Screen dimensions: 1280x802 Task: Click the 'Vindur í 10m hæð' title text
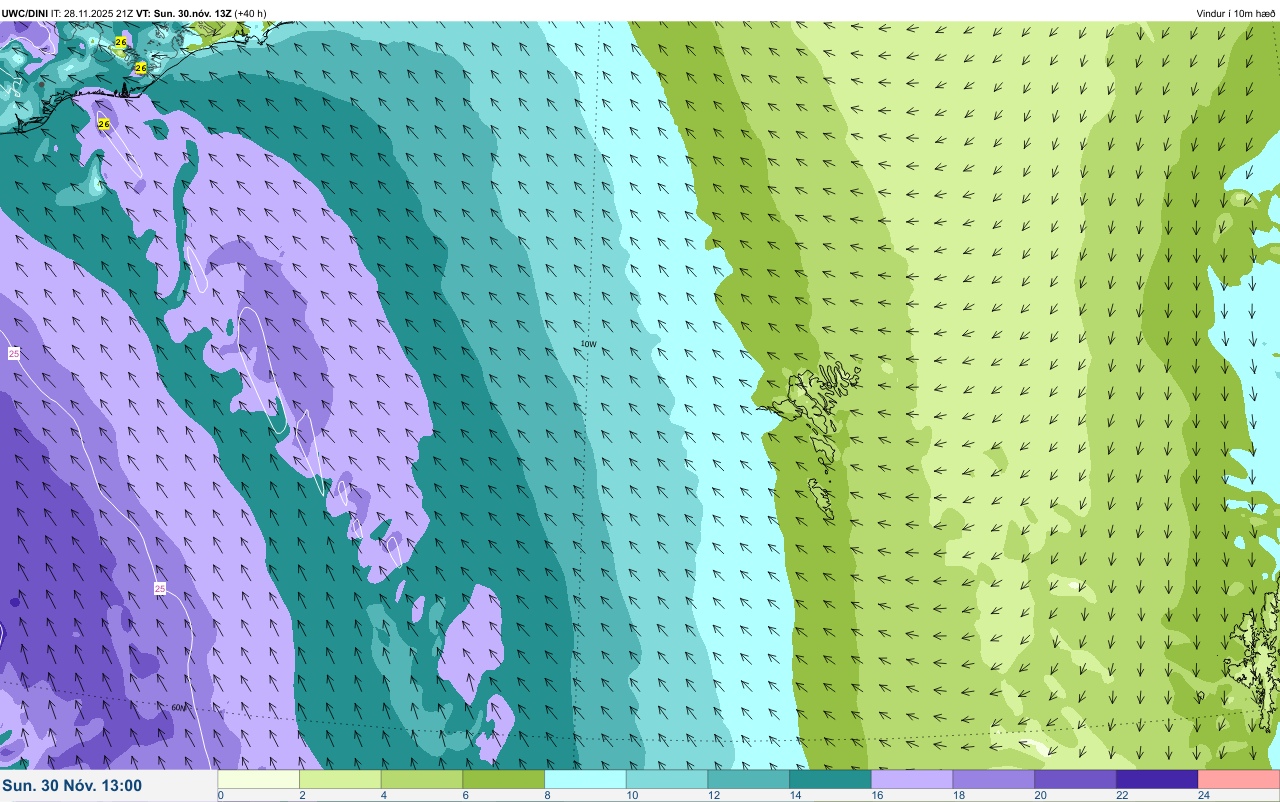1235,13
